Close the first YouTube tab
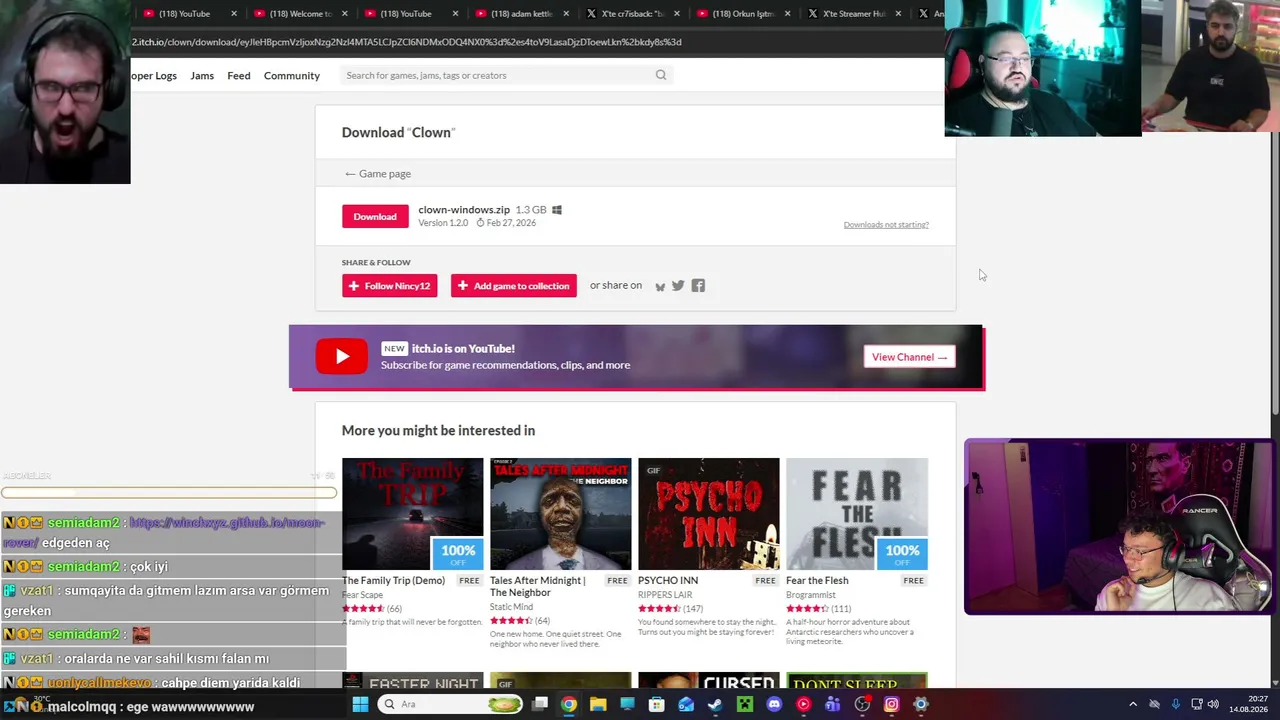This screenshot has width=1280, height=720. click(234, 14)
